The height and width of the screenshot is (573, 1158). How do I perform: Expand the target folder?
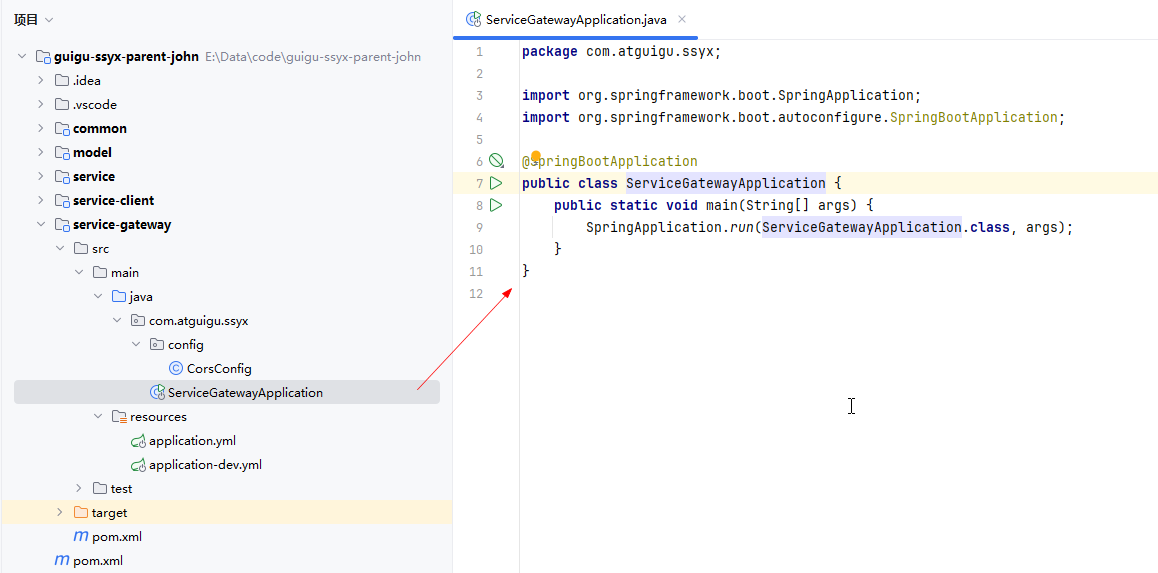pyautogui.click(x=61, y=512)
